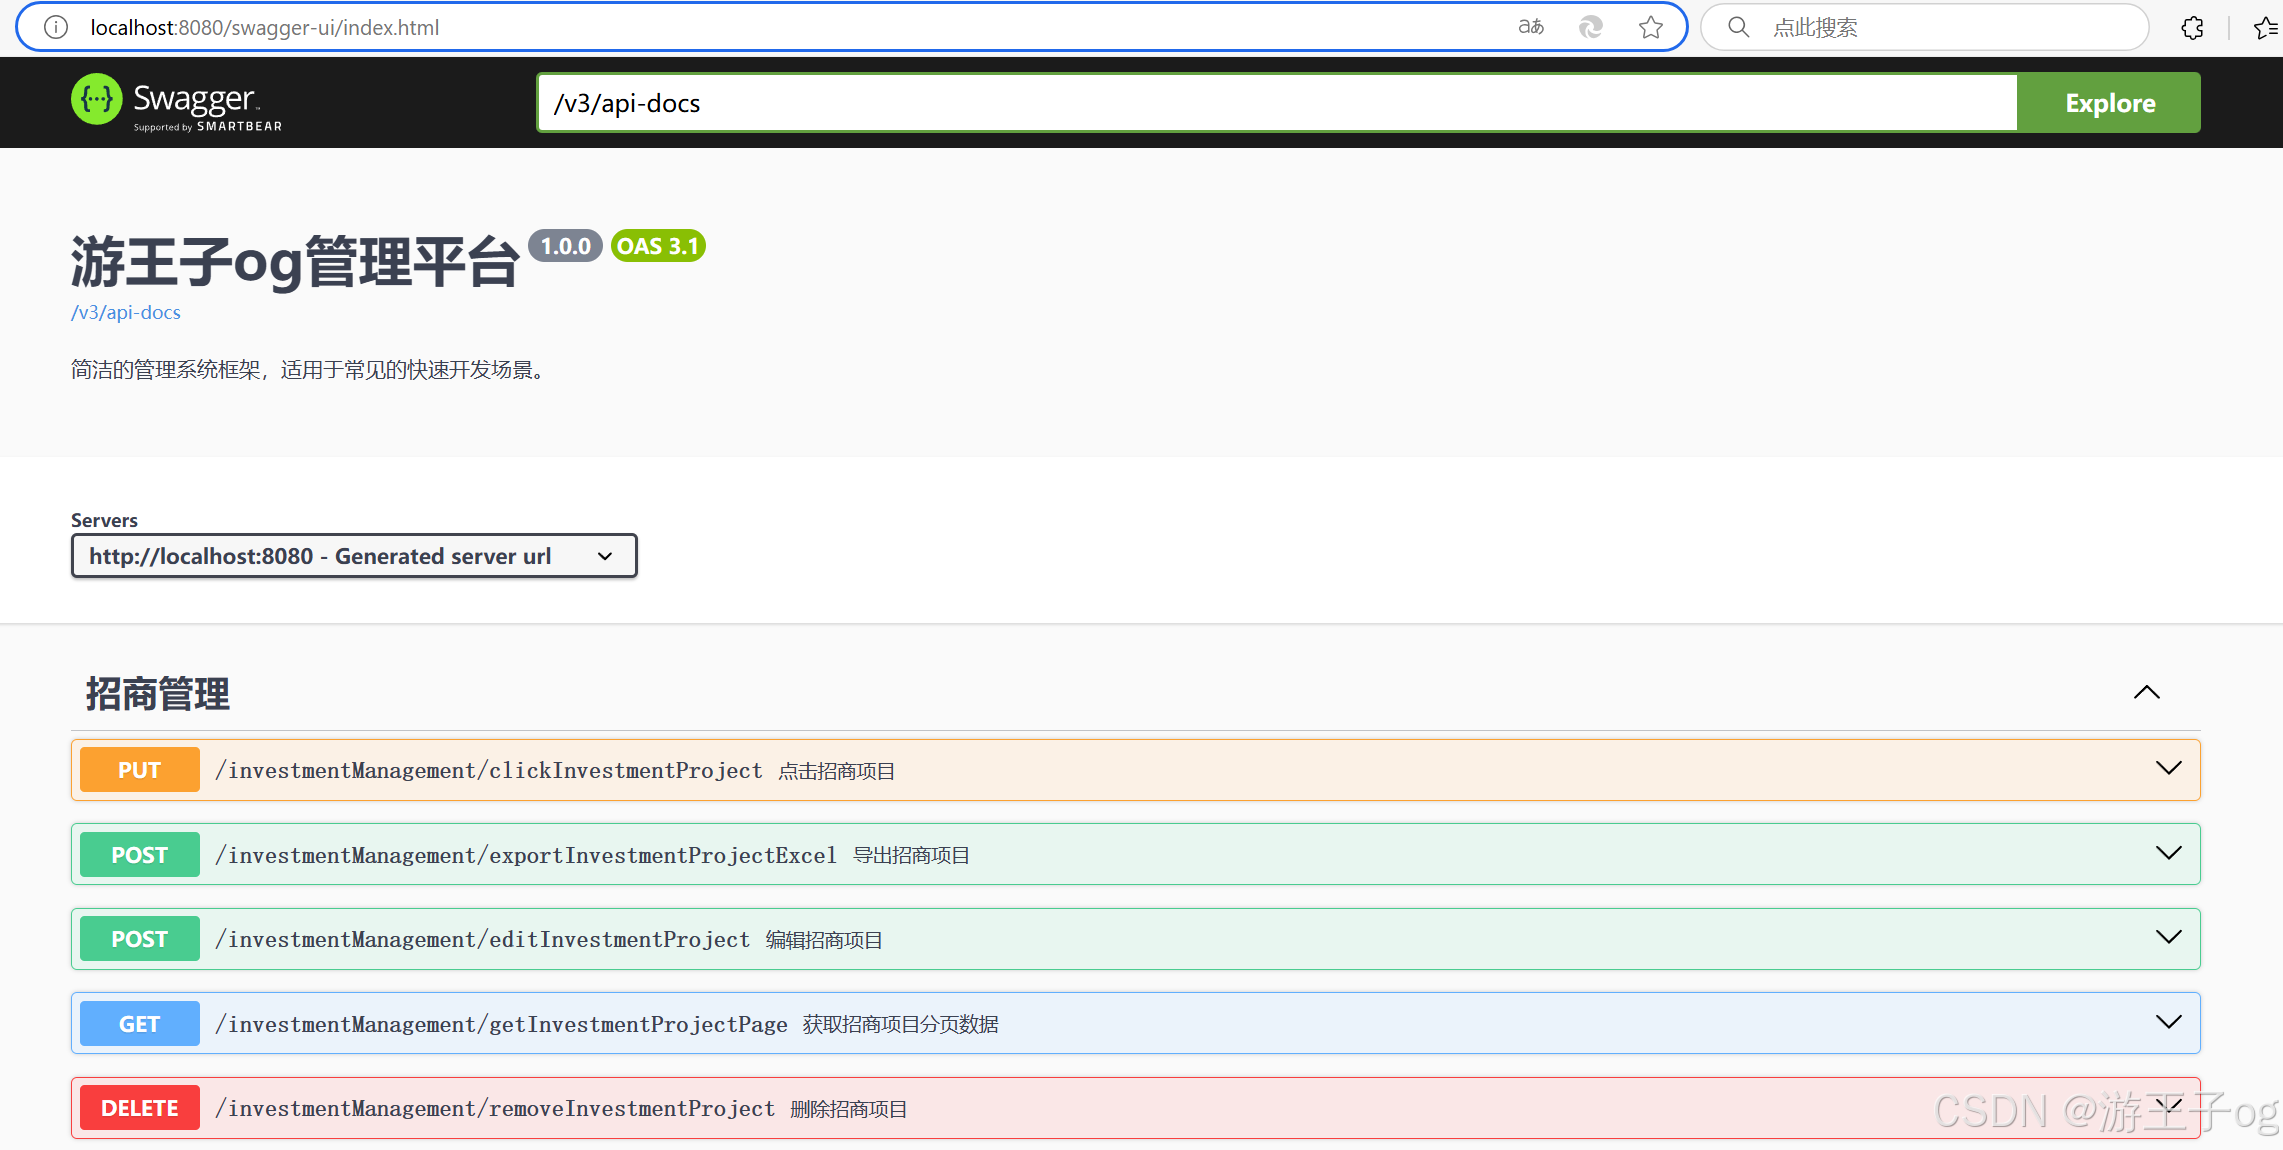Expand the exportInvestmentProjectExcel endpoint arrow
The width and height of the screenshot is (2283, 1150).
click(x=2168, y=854)
